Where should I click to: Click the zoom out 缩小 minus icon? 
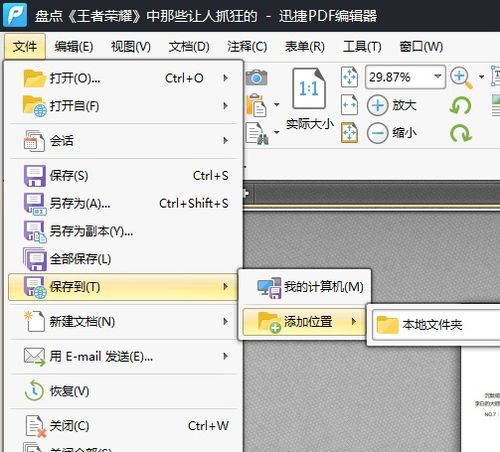click(x=377, y=133)
